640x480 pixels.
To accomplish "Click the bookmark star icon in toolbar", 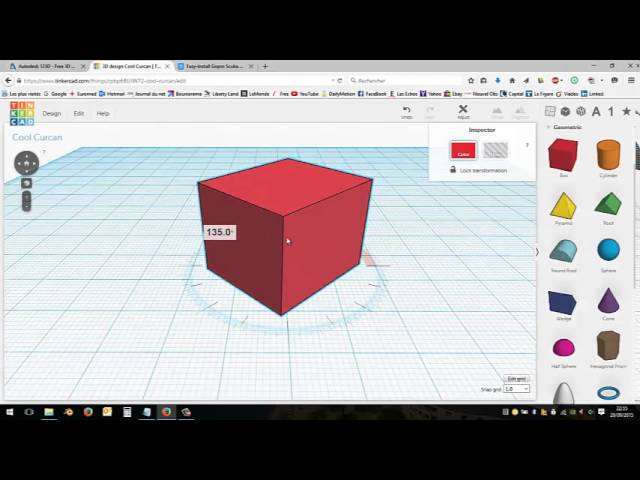I will [471, 80].
